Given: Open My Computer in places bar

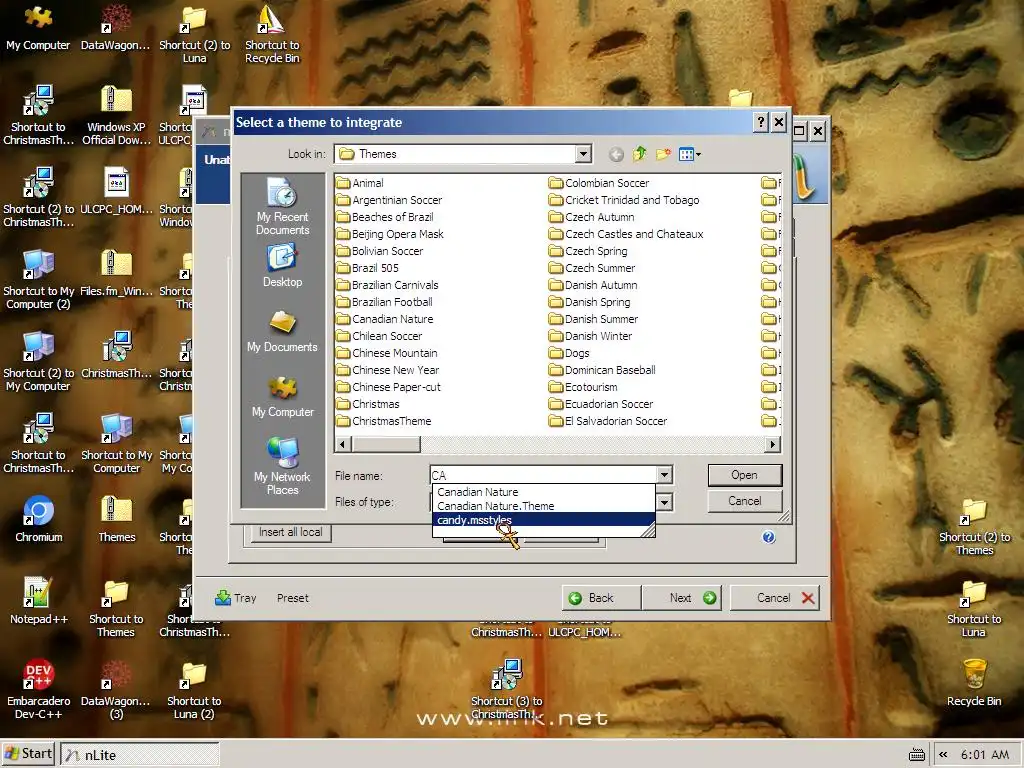Looking at the screenshot, I should click(282, 396).
